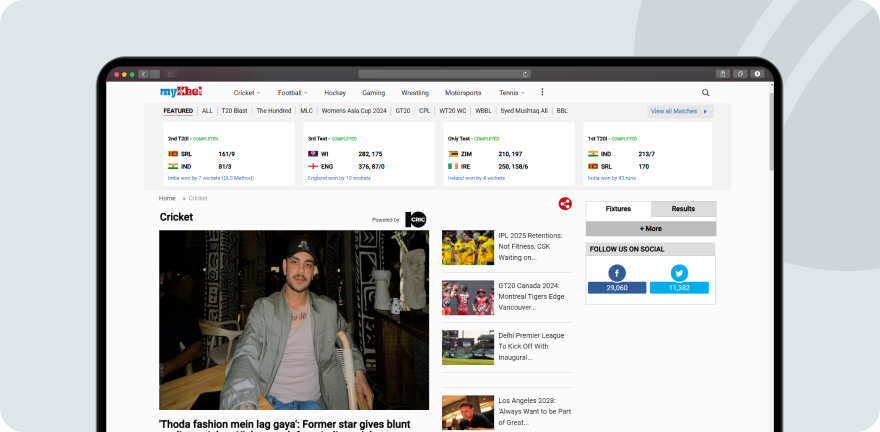Click the browser downloads icon

tap(757, 74)
